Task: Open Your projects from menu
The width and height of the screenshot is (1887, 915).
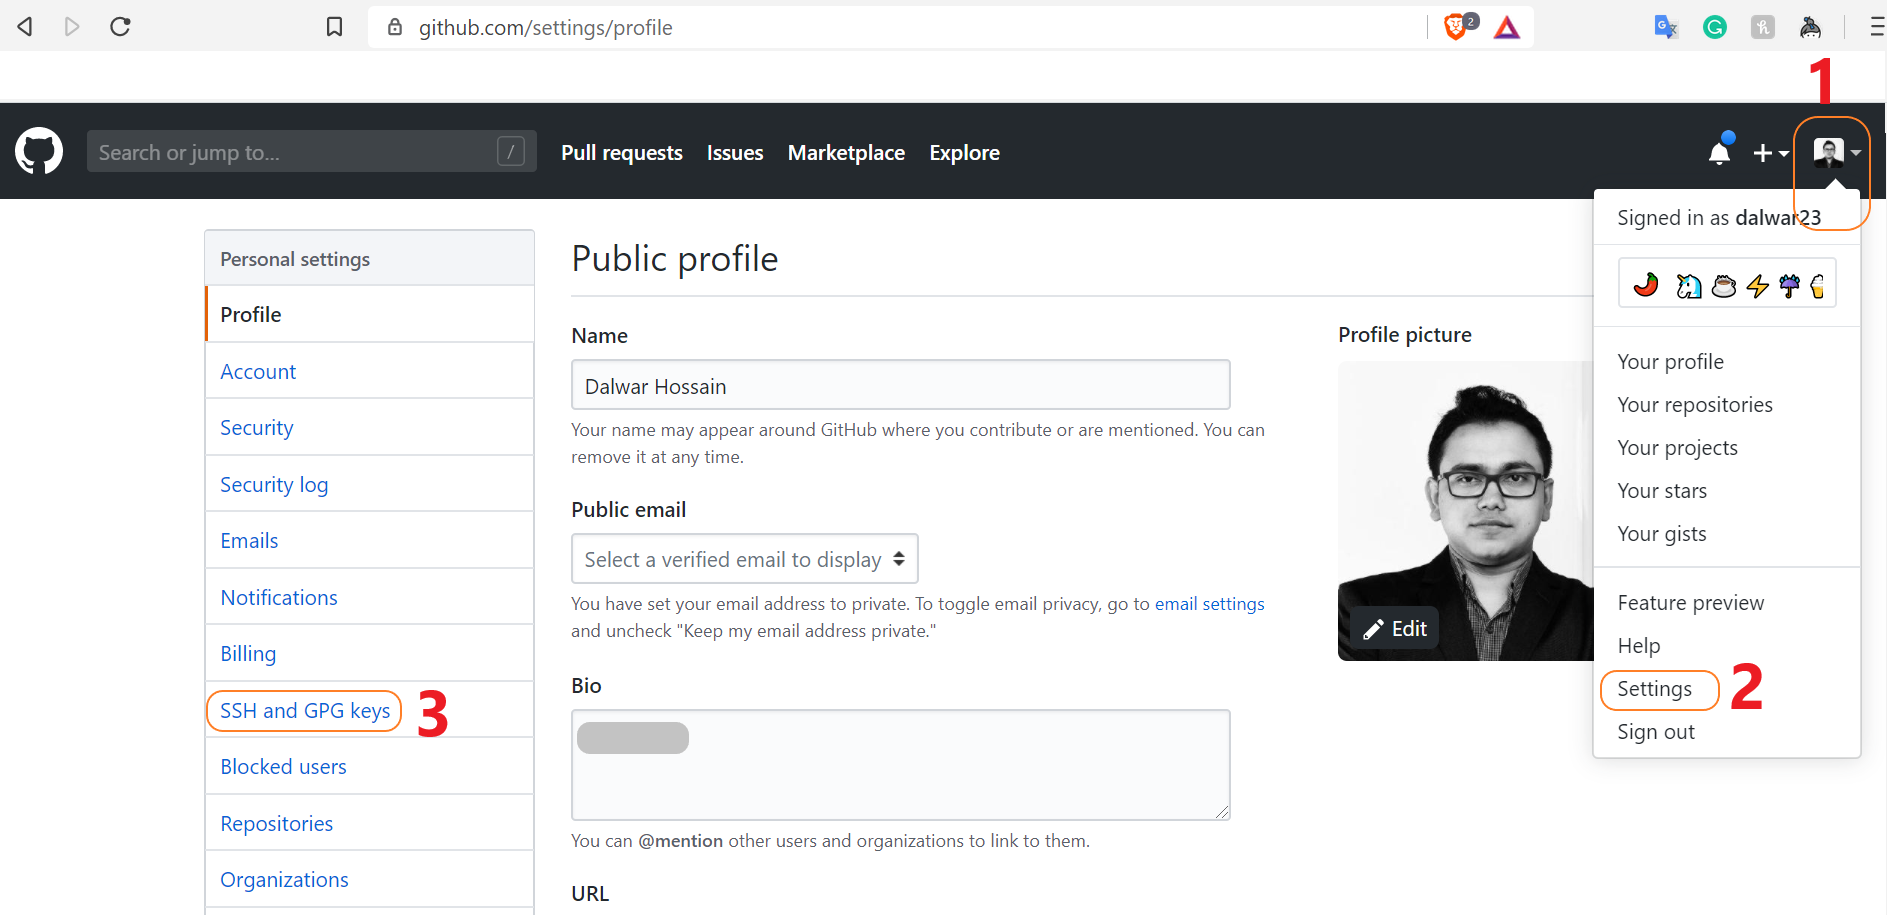Action: [x=1677, y=448]
